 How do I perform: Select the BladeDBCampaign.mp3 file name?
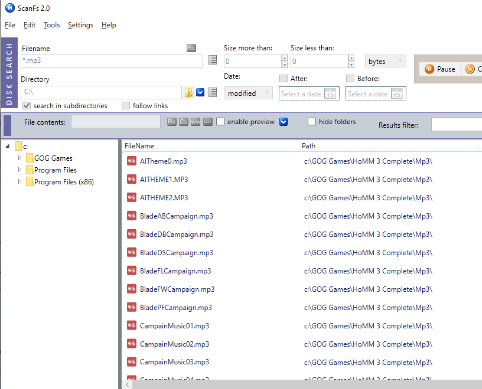[x=176, y=234]
